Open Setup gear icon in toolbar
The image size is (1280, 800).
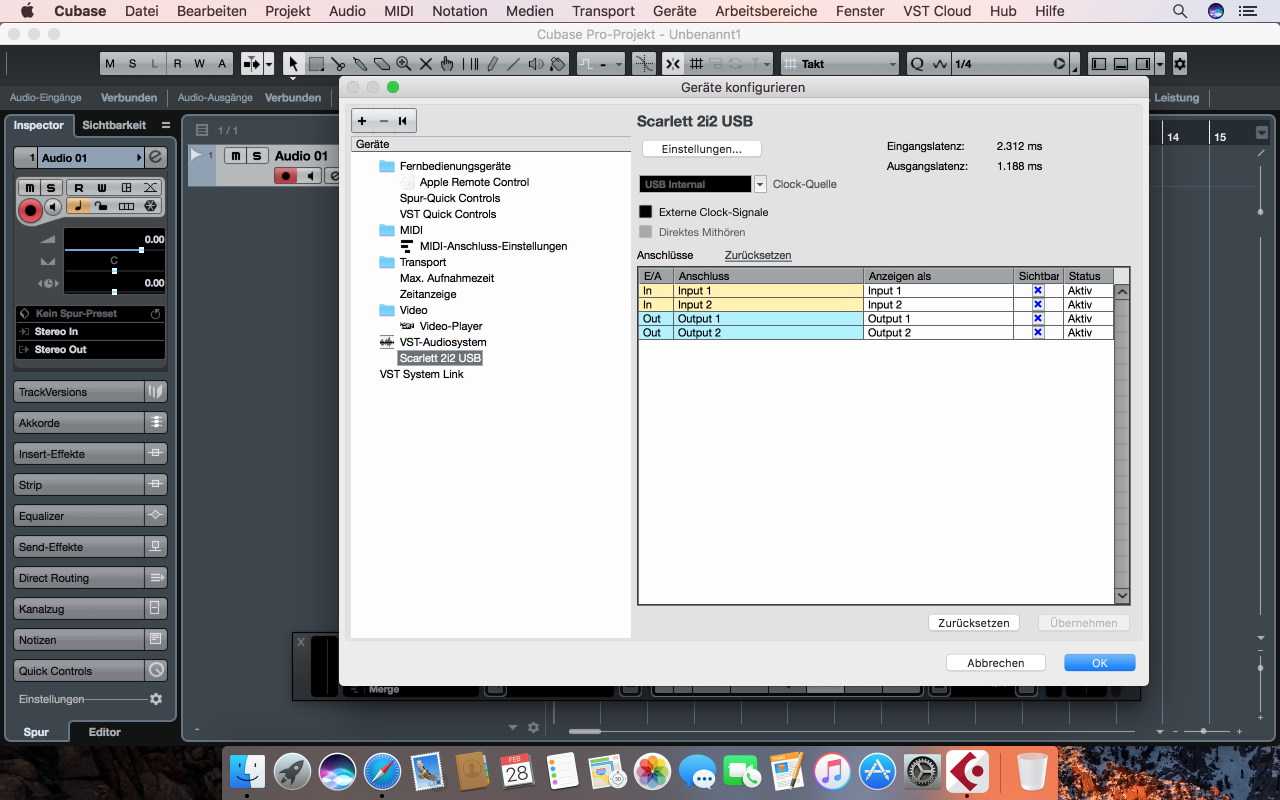1180,64
